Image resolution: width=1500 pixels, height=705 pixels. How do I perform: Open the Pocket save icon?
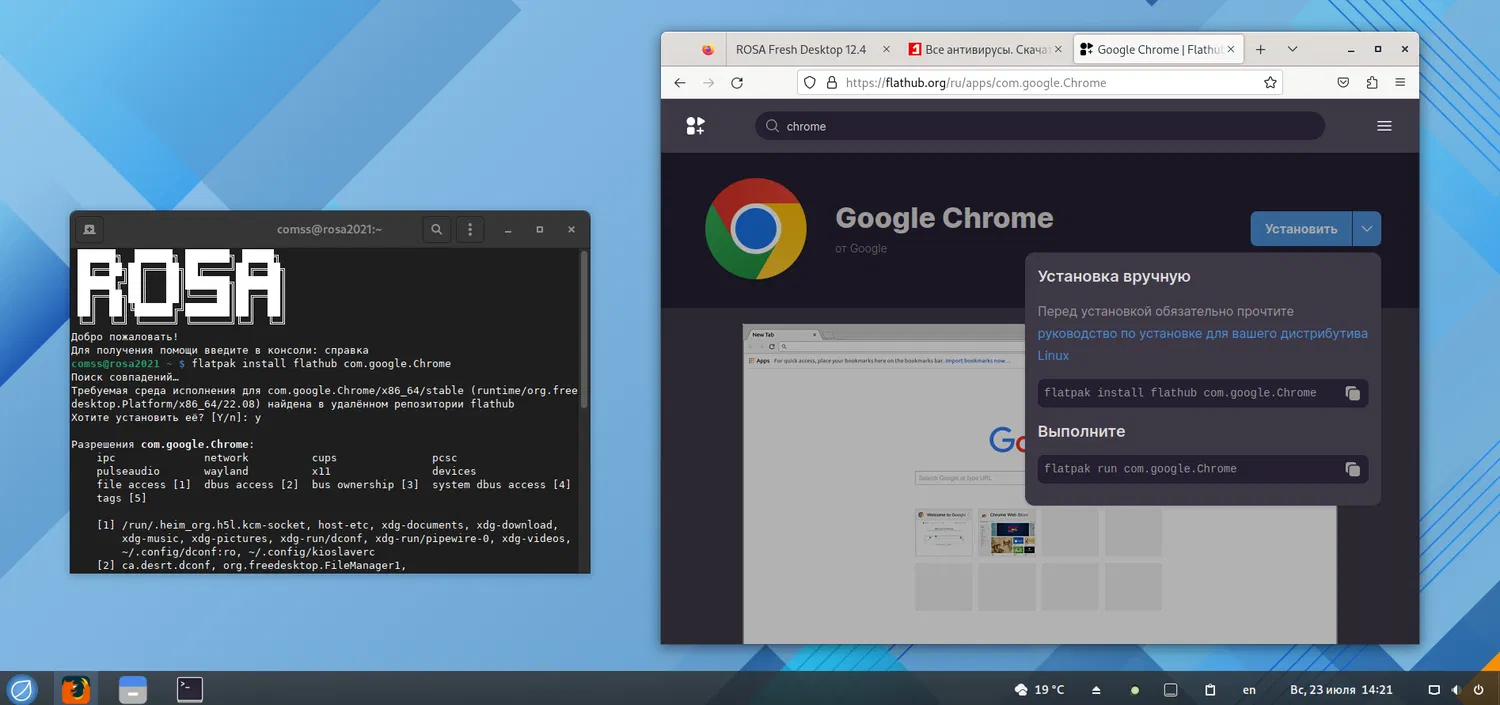(1343, 83)
